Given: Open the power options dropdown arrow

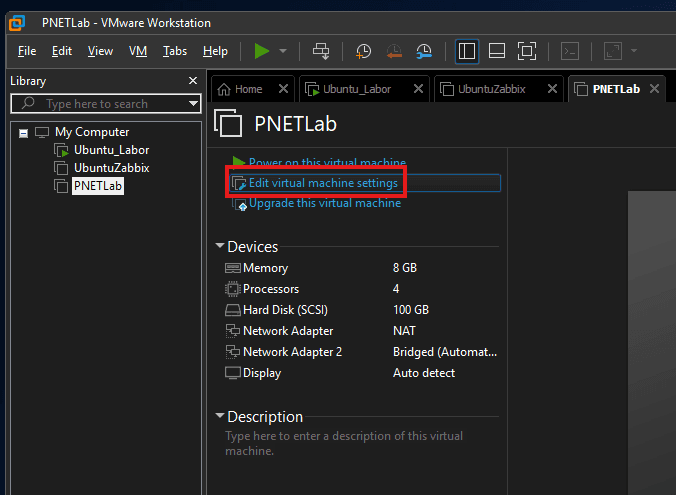Looking at the screenshot, I should [x=283, y=51].
